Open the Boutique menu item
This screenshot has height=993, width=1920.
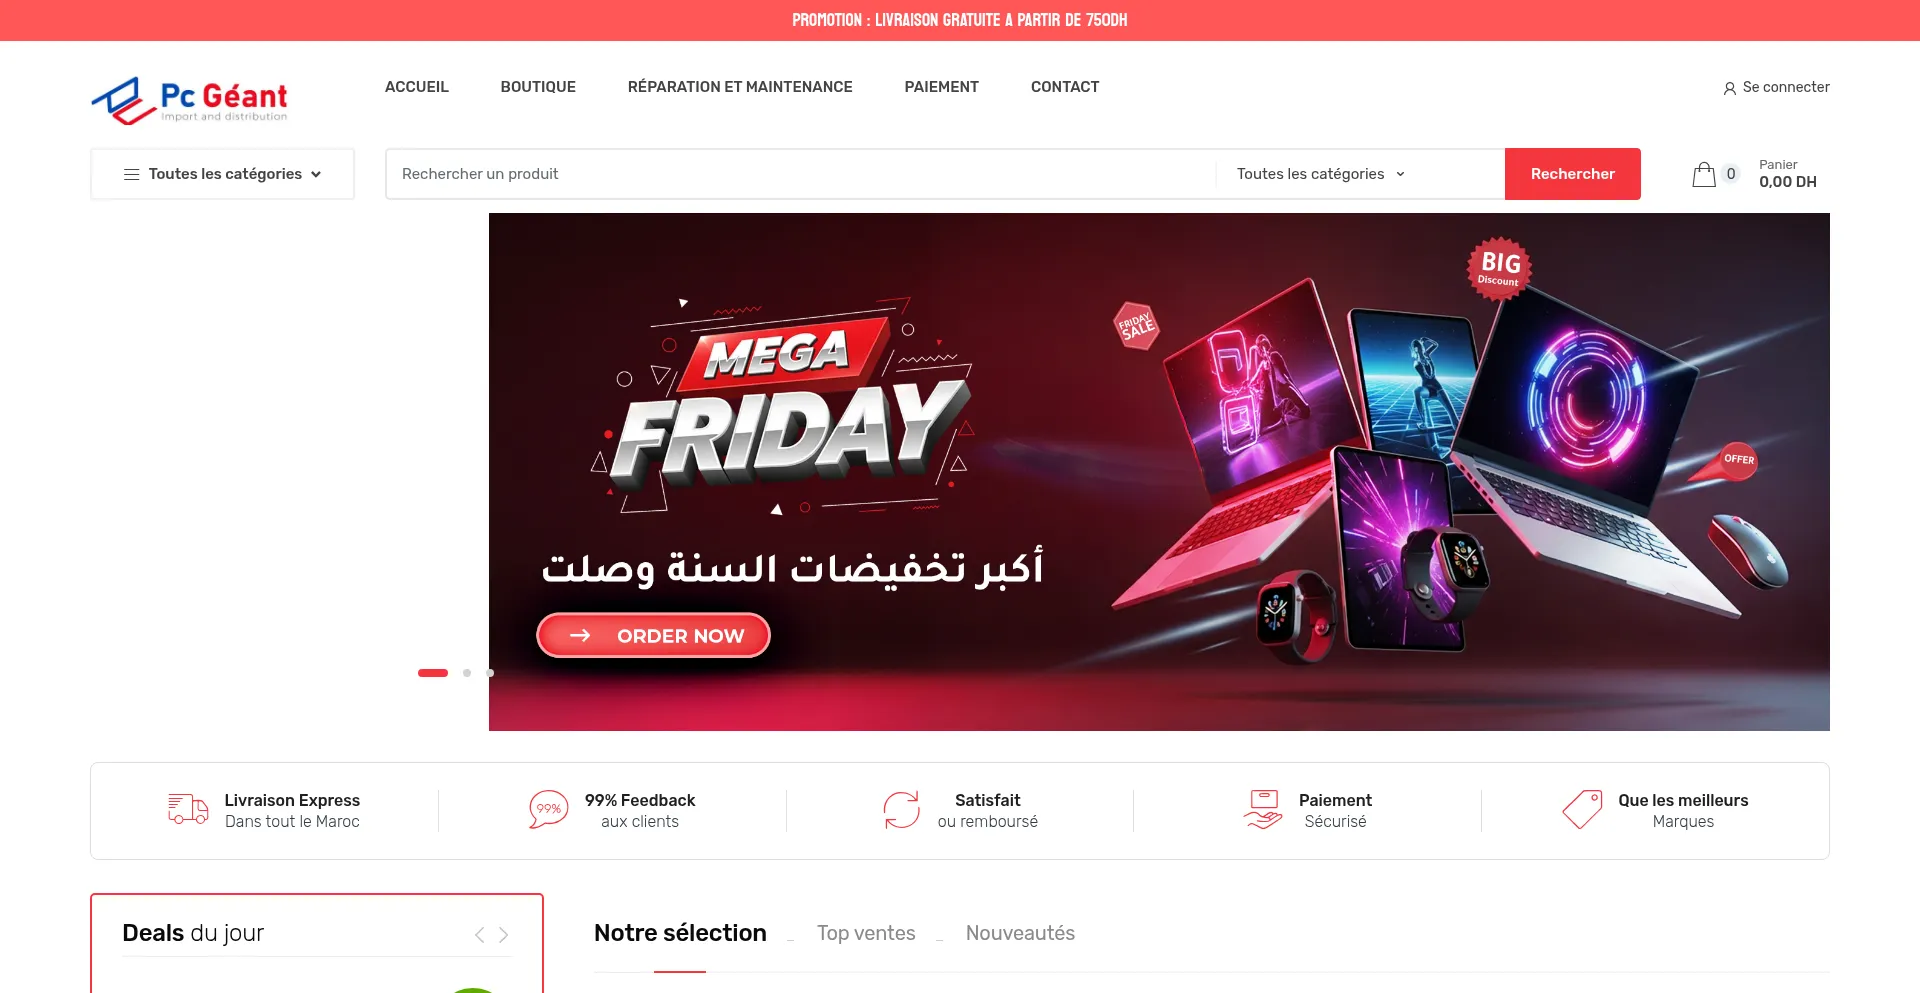538,87
